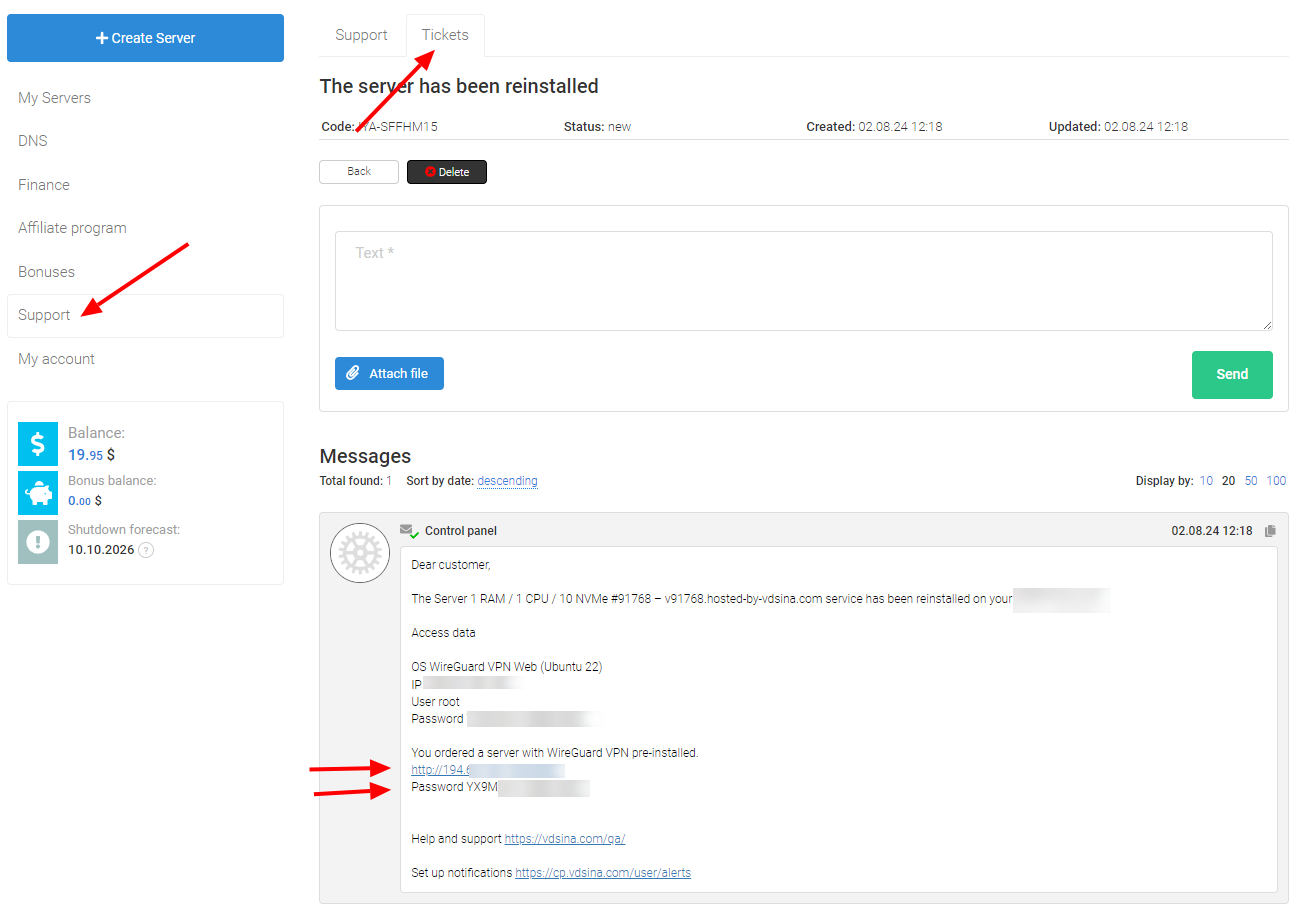This screenshot has width=1299, height=911.
Task: Click the Status: new text
Action: tap(597, 127)
